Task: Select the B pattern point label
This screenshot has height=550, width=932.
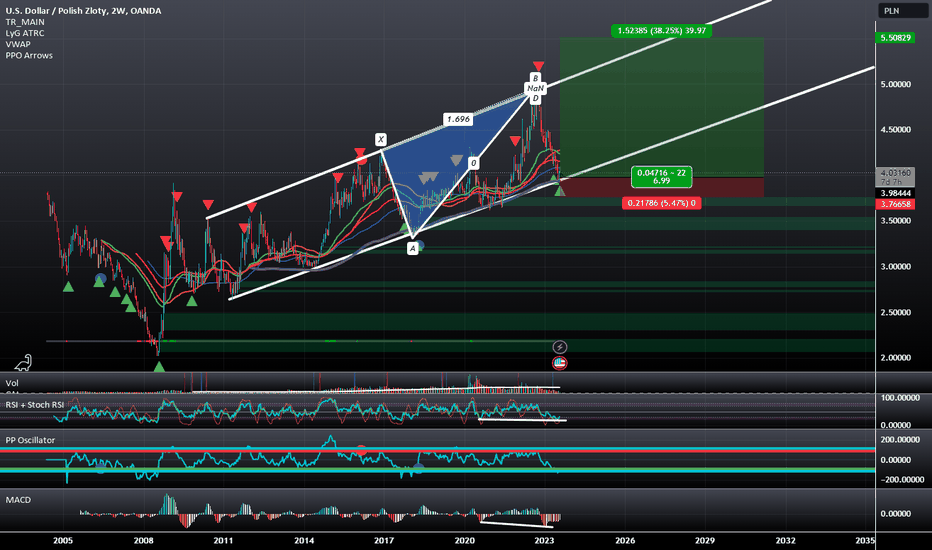Action: click(535, 78)
